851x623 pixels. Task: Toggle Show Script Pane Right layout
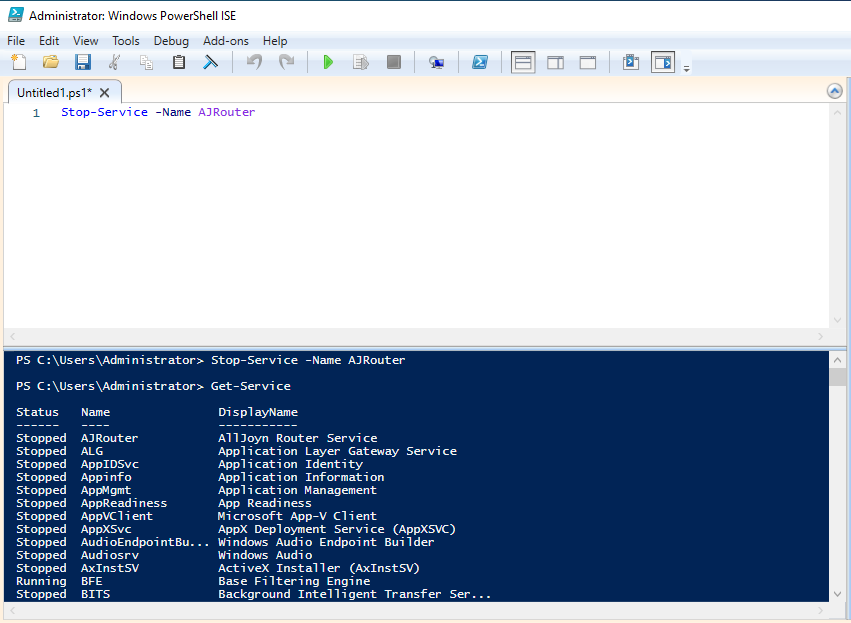tap(555, 62)
